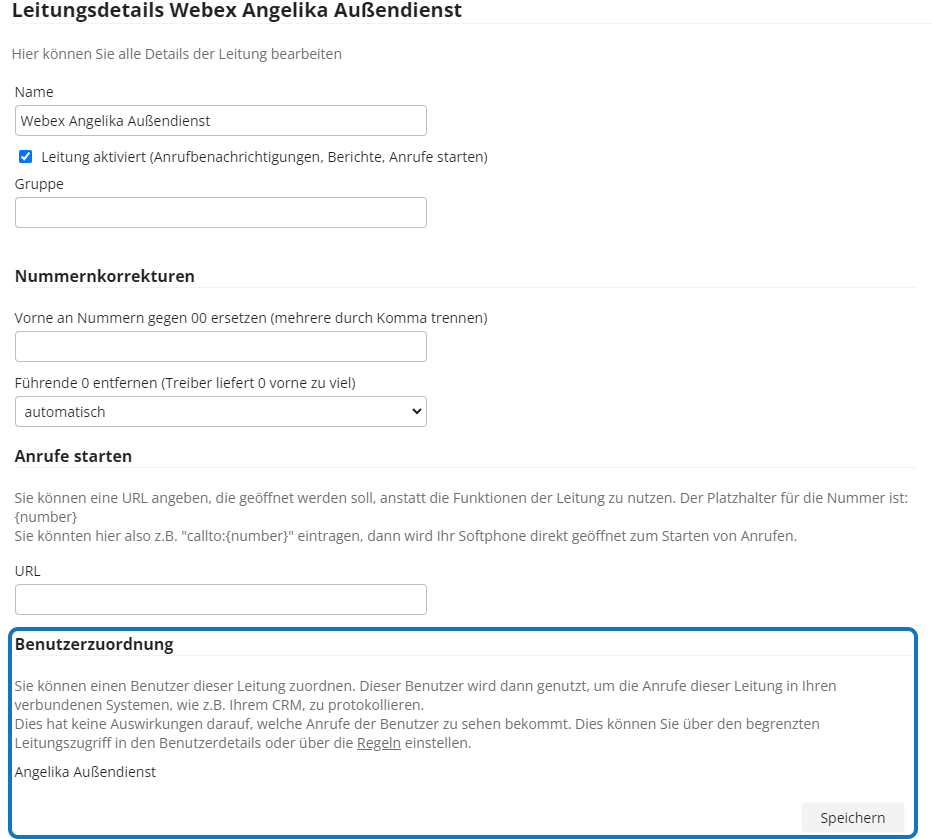This screenshot has width=932, height=839.
Task: Click the Name label above the first field
Action: (x=34, y=92)
